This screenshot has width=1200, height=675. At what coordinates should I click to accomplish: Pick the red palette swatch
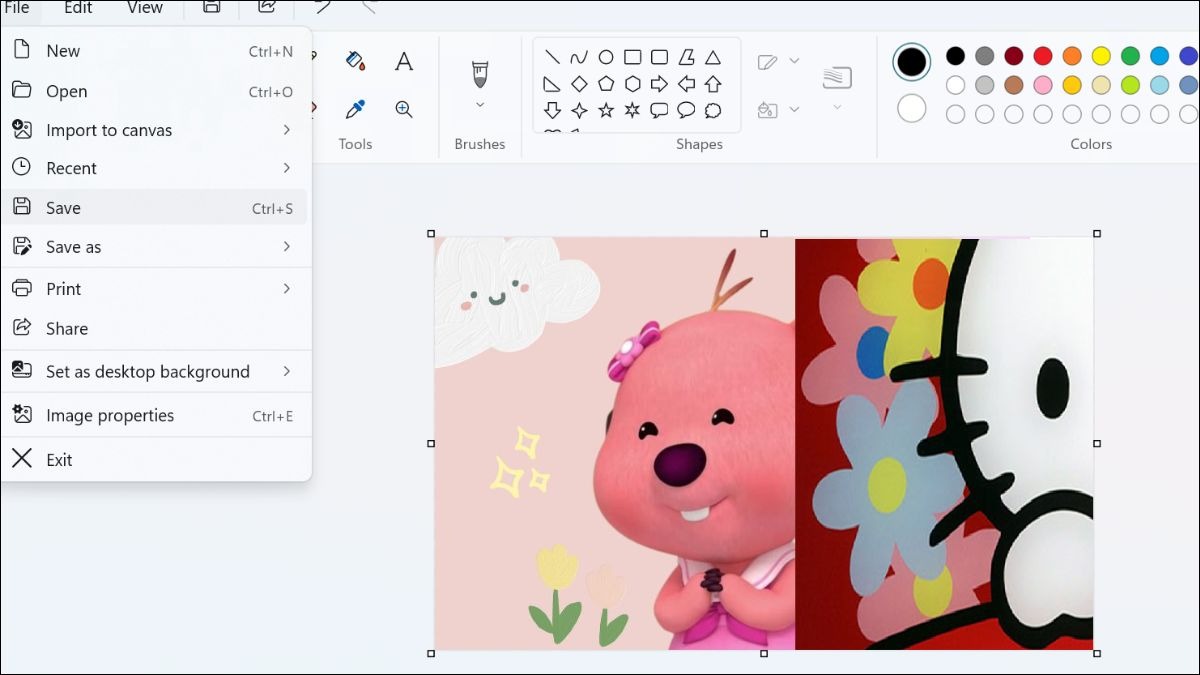tap(1043, 56)
